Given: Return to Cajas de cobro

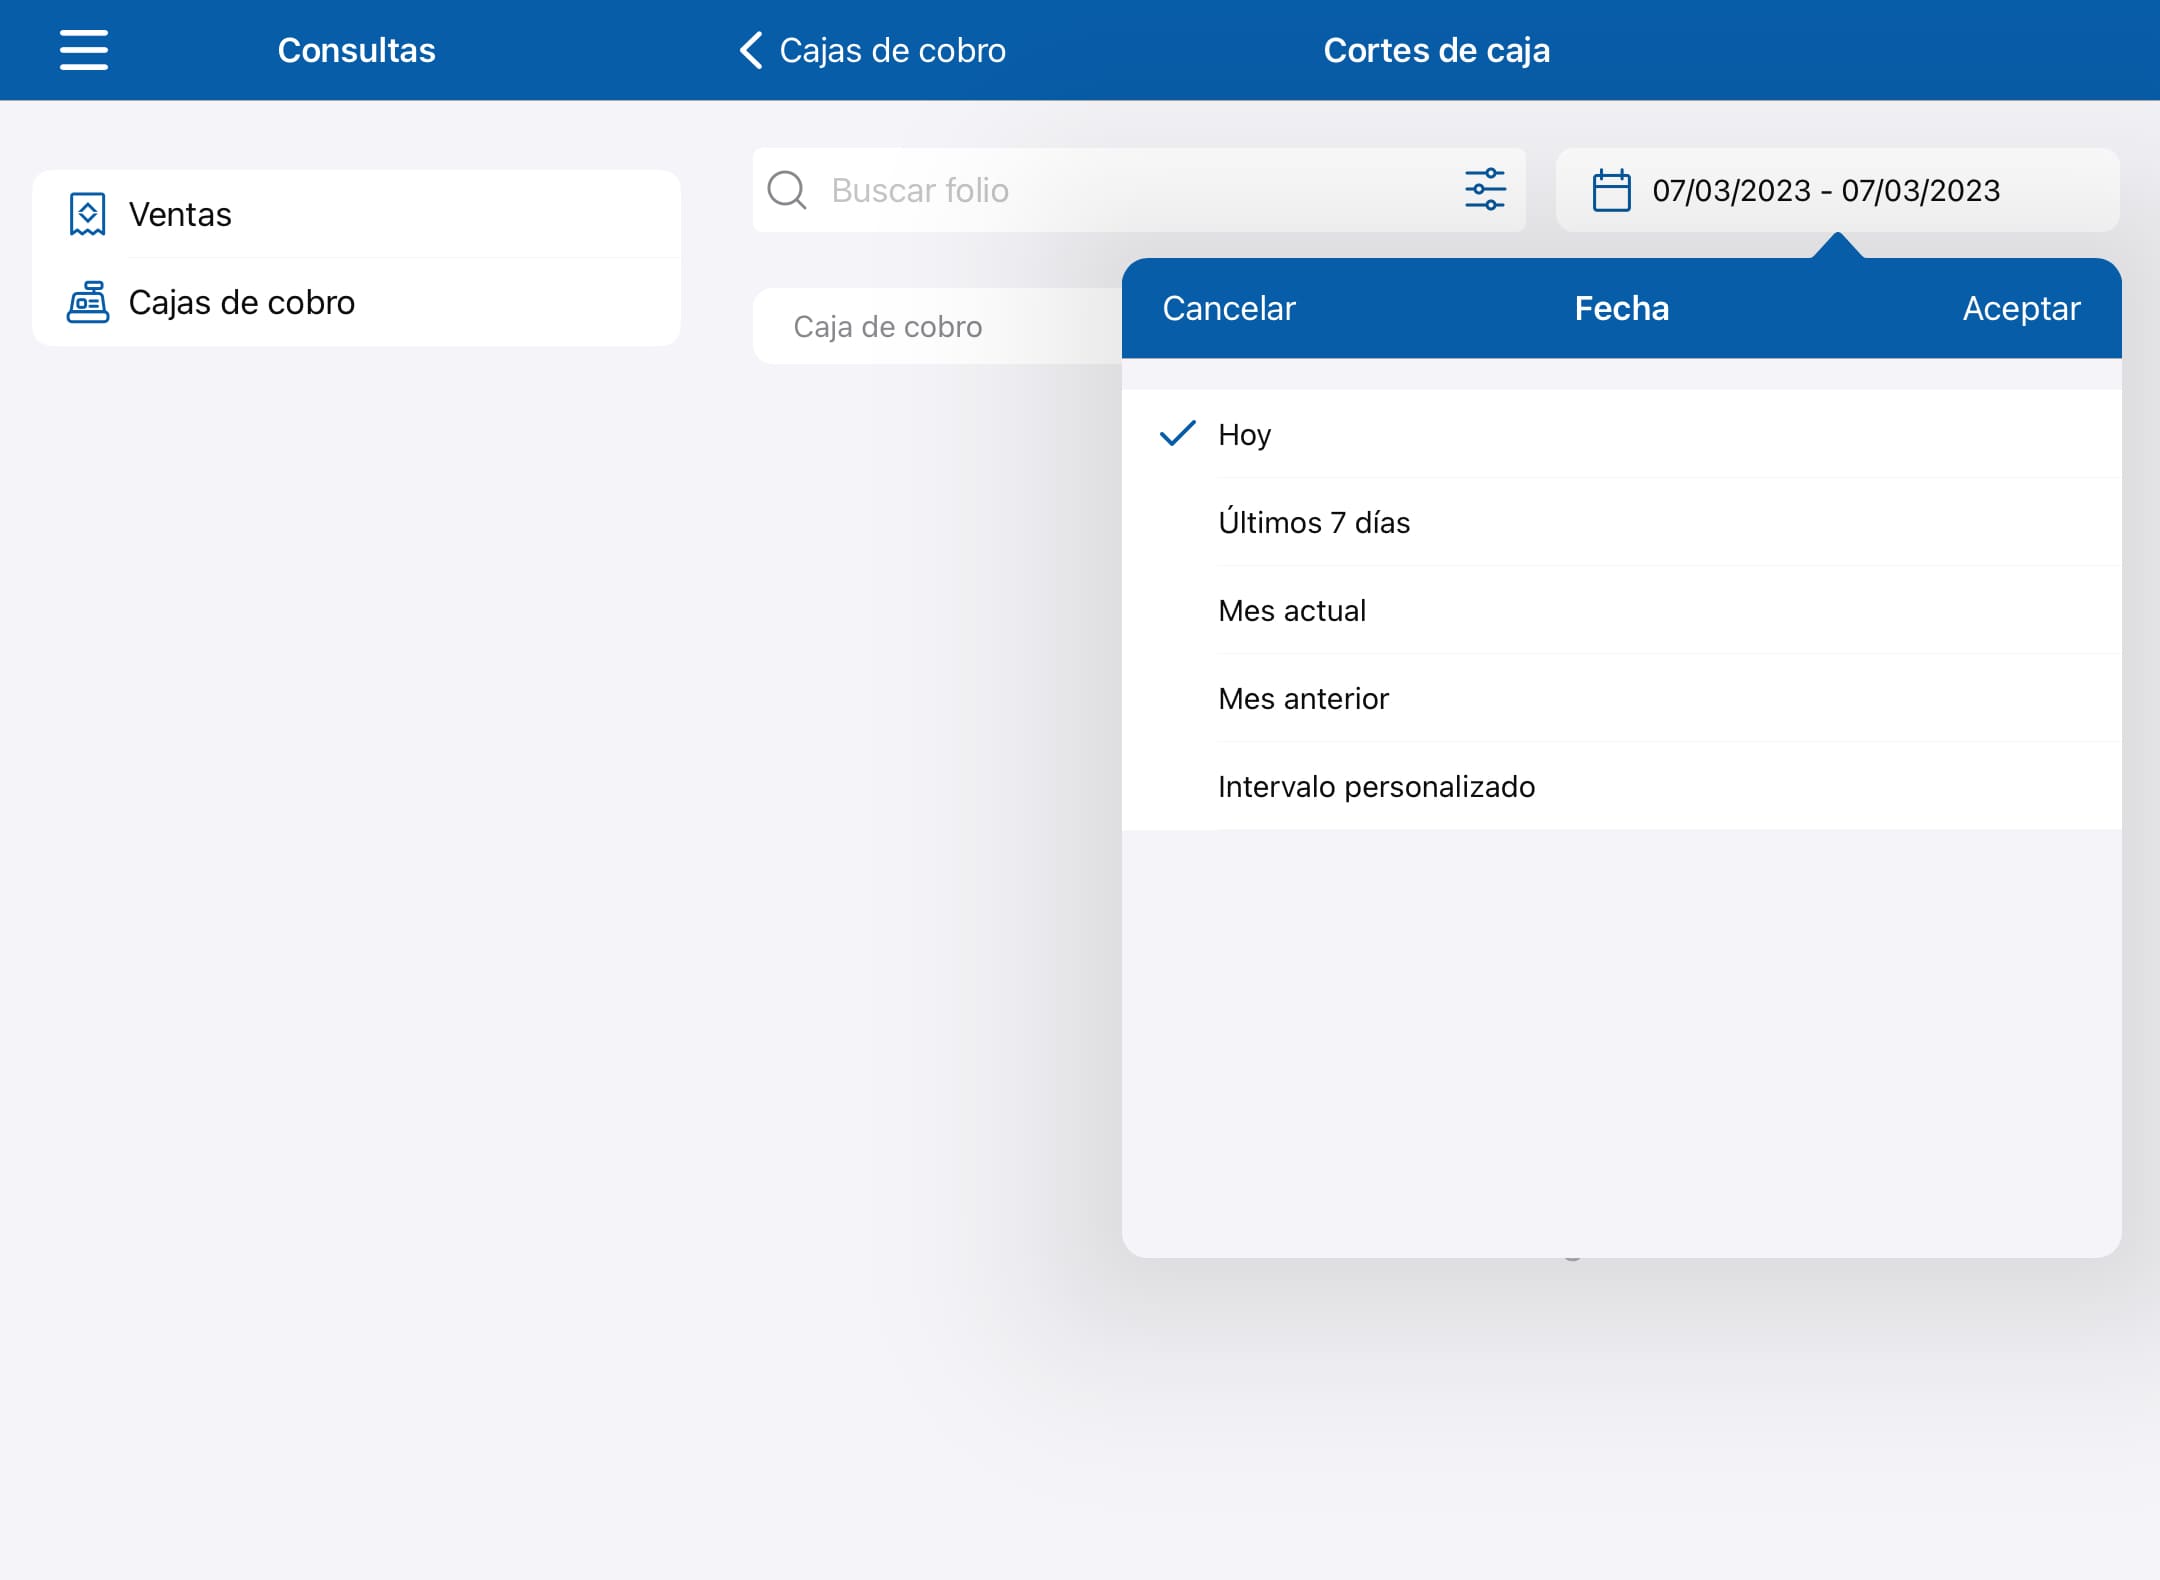Looking at the screenshot, I should (x=872, y=50).
